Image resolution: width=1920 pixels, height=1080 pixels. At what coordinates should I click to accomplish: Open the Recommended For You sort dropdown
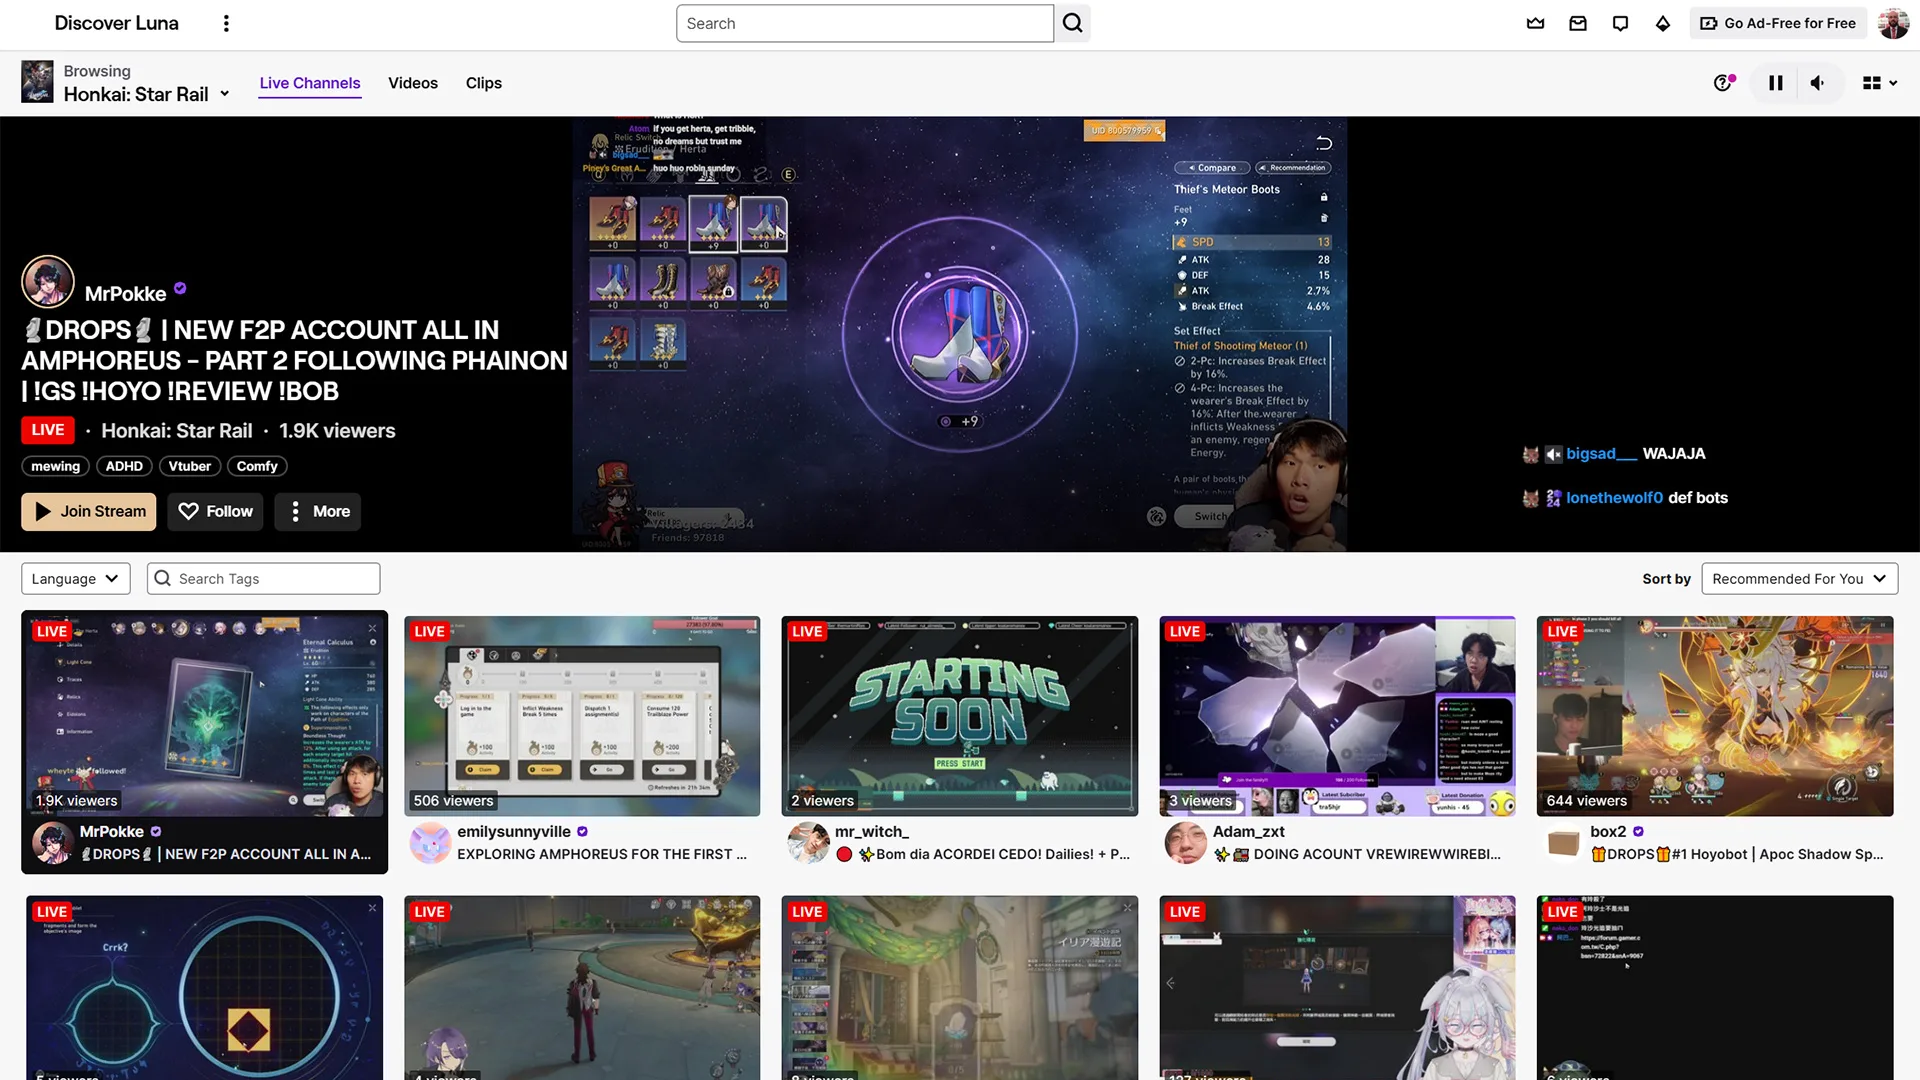click(1799, 579)
